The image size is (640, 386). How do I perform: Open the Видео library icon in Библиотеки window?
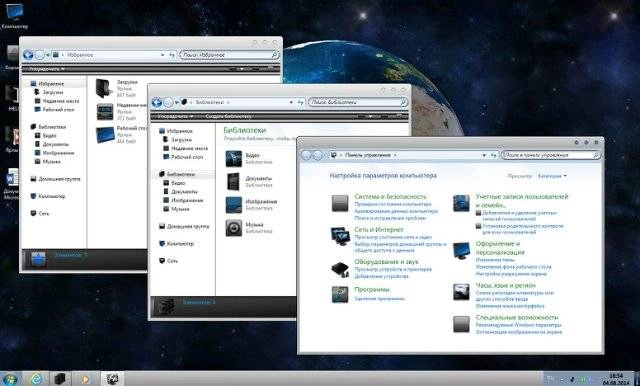click(x=233, y=159)
